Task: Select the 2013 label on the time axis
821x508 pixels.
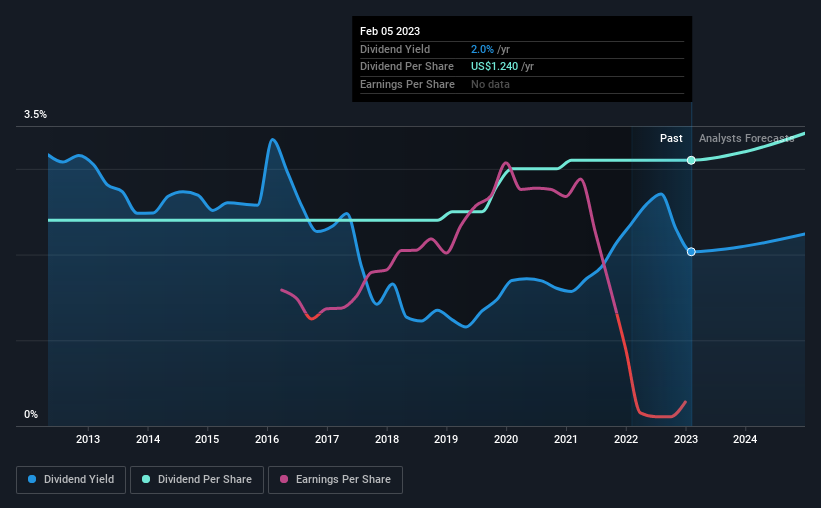Action: point(88,439)
